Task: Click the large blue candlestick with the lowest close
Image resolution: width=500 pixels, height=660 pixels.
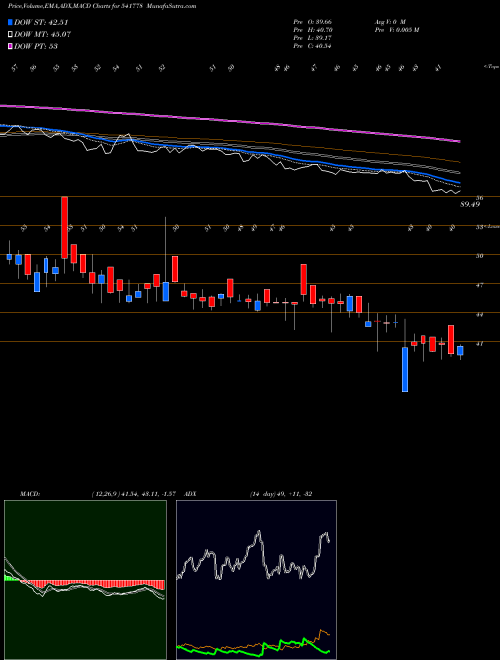Action: tap(405, 369)
